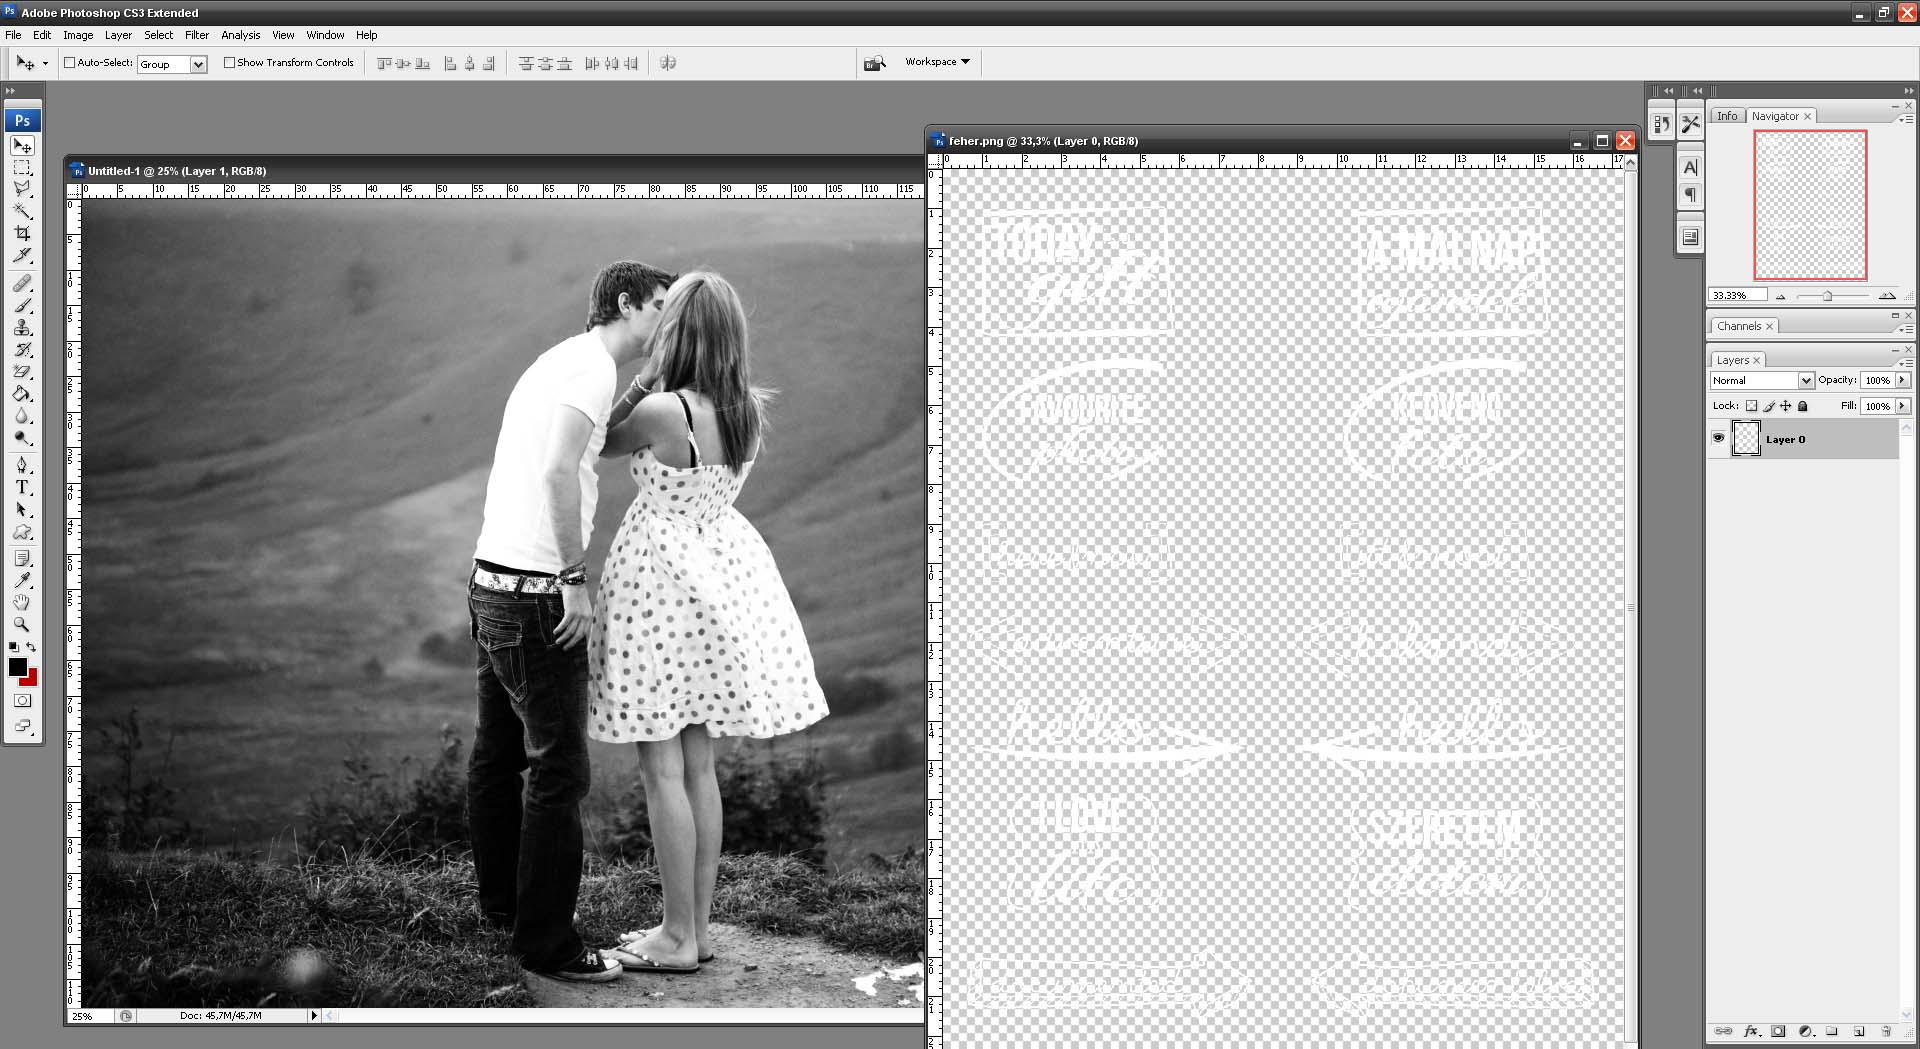Viewport: 1920px width, 1049px height.
Task: Select the Crop tool
Action: coord(22,233)
